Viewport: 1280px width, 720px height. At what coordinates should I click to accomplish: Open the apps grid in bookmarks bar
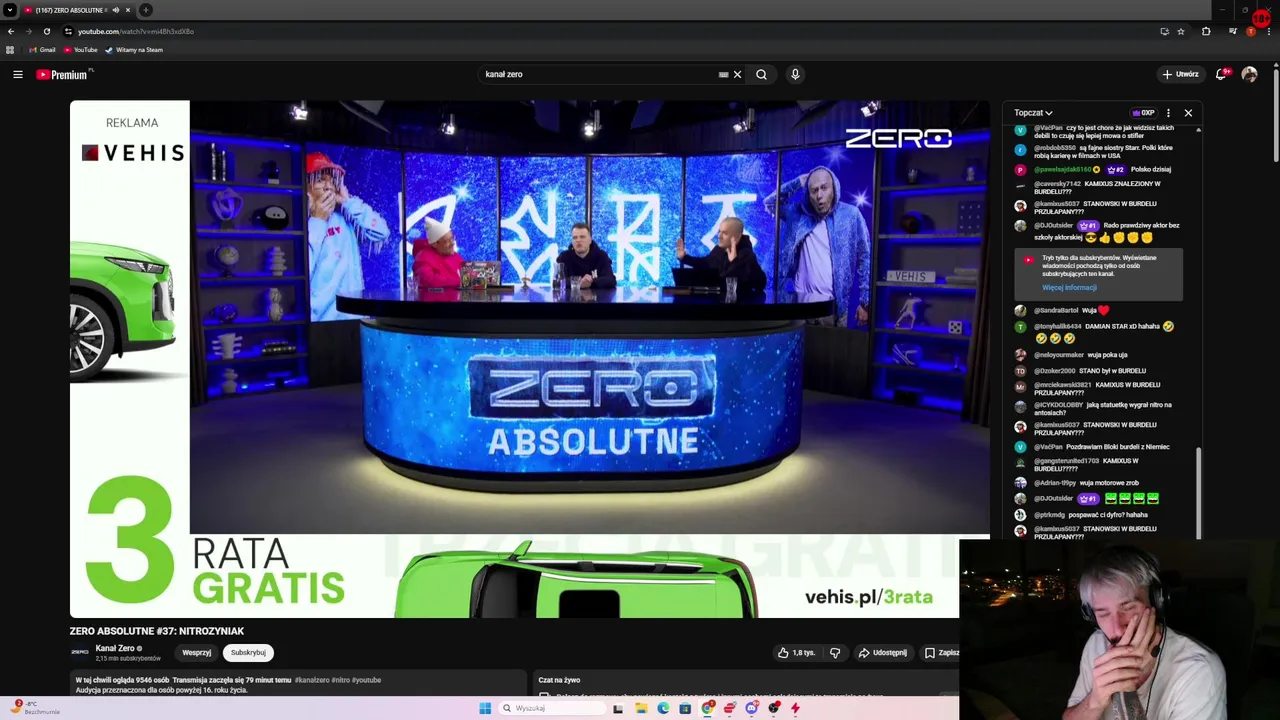click(x=10, y=50)
